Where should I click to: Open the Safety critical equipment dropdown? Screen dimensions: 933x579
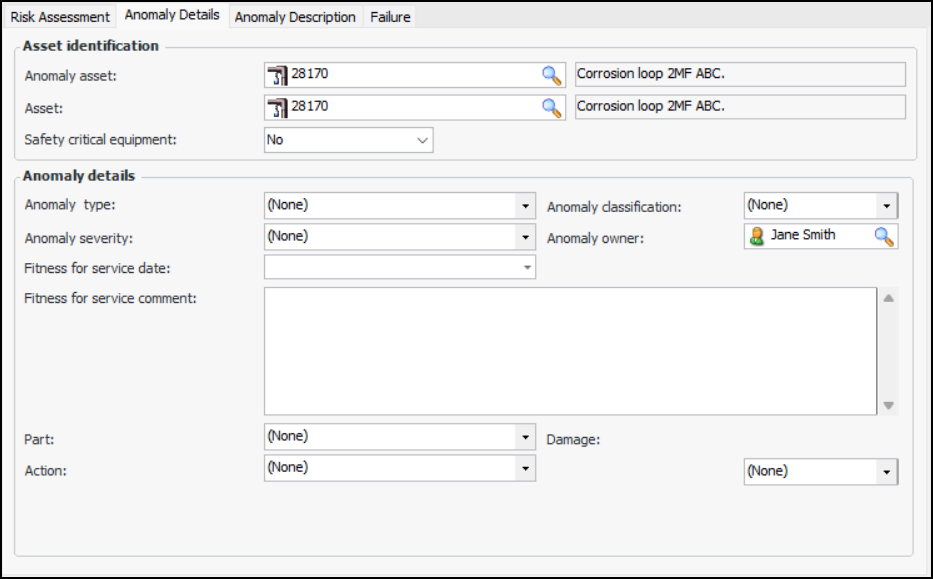pyautogui.click(x=422, y=140)
